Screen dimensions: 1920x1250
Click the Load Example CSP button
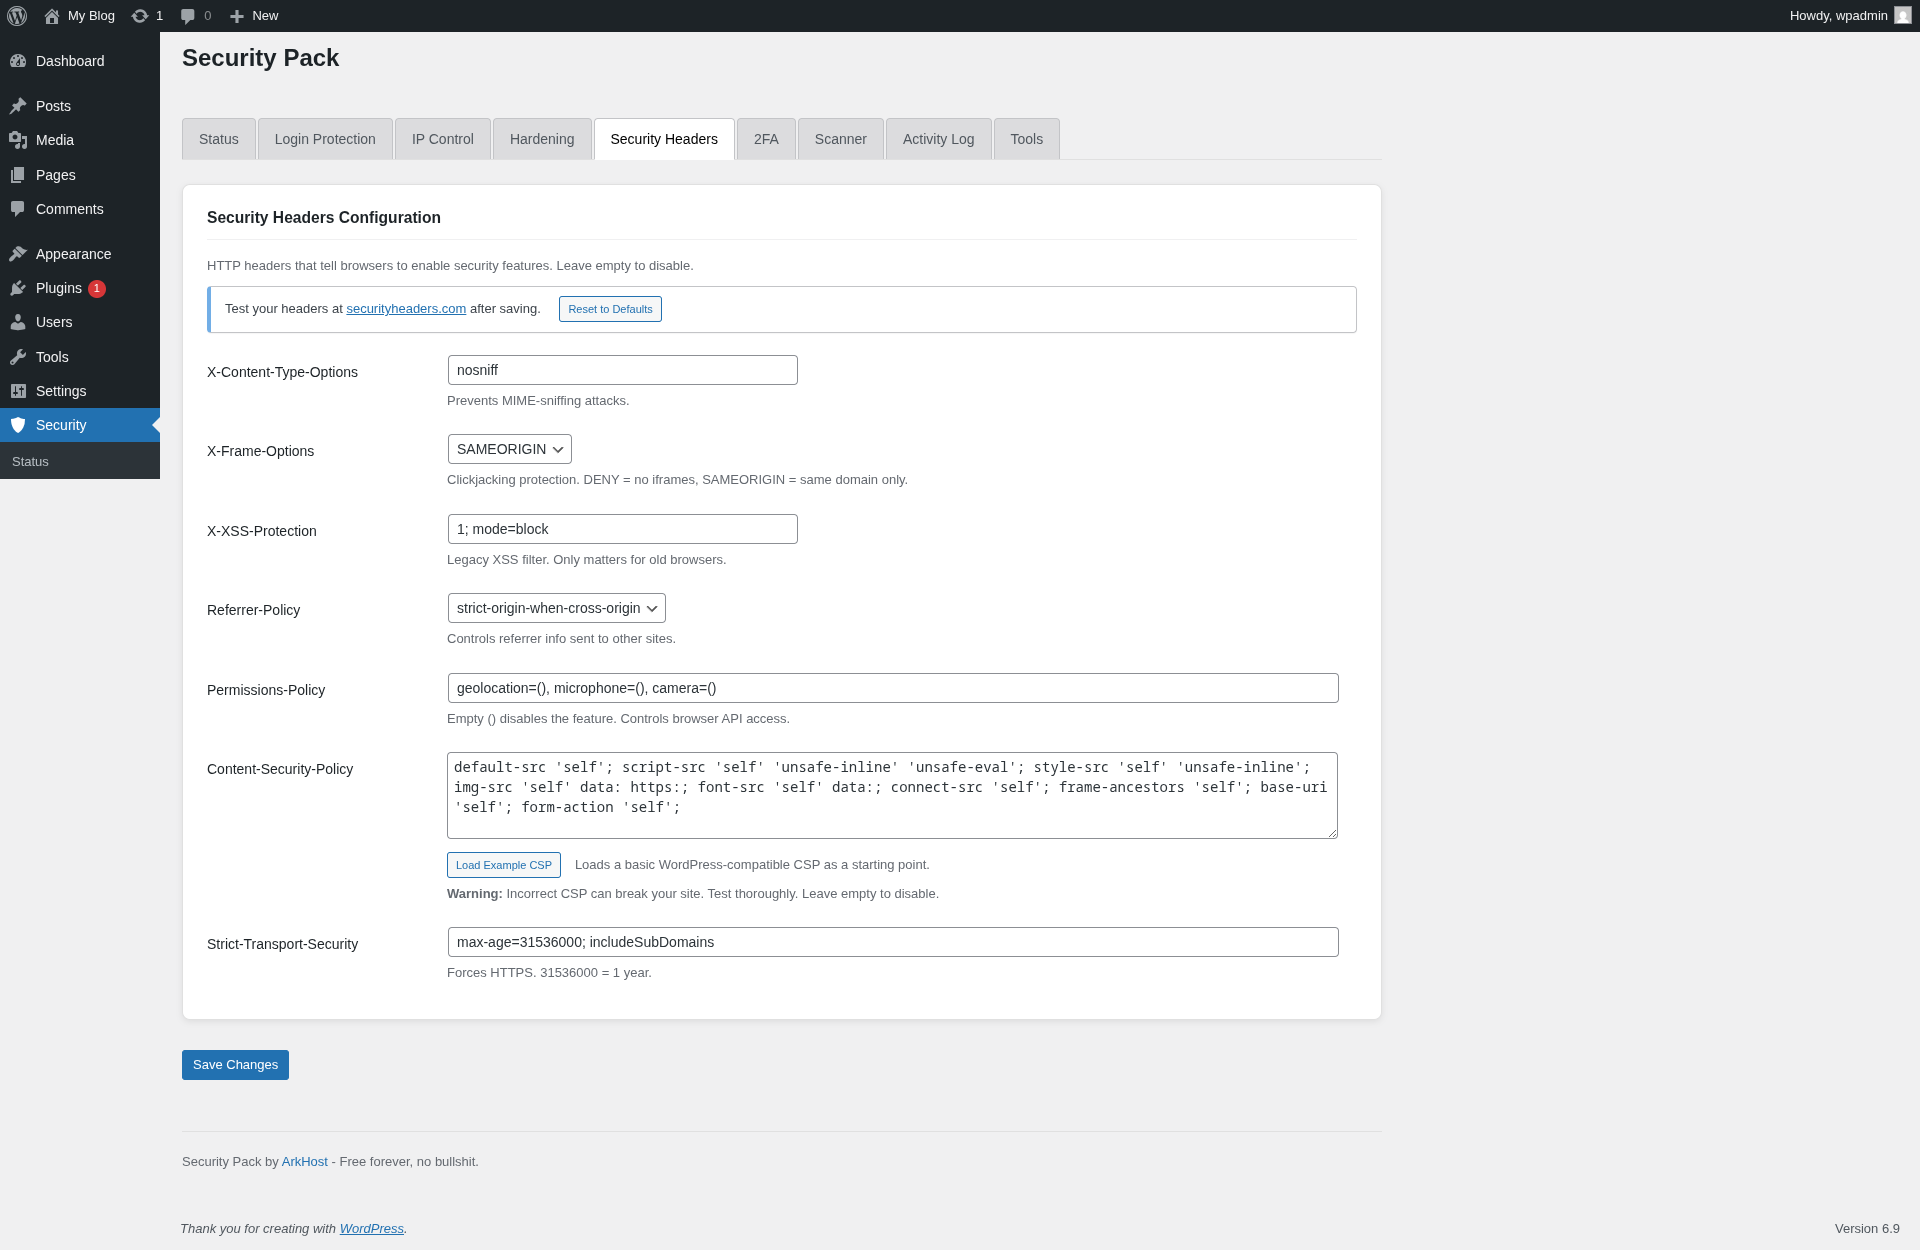503,864
